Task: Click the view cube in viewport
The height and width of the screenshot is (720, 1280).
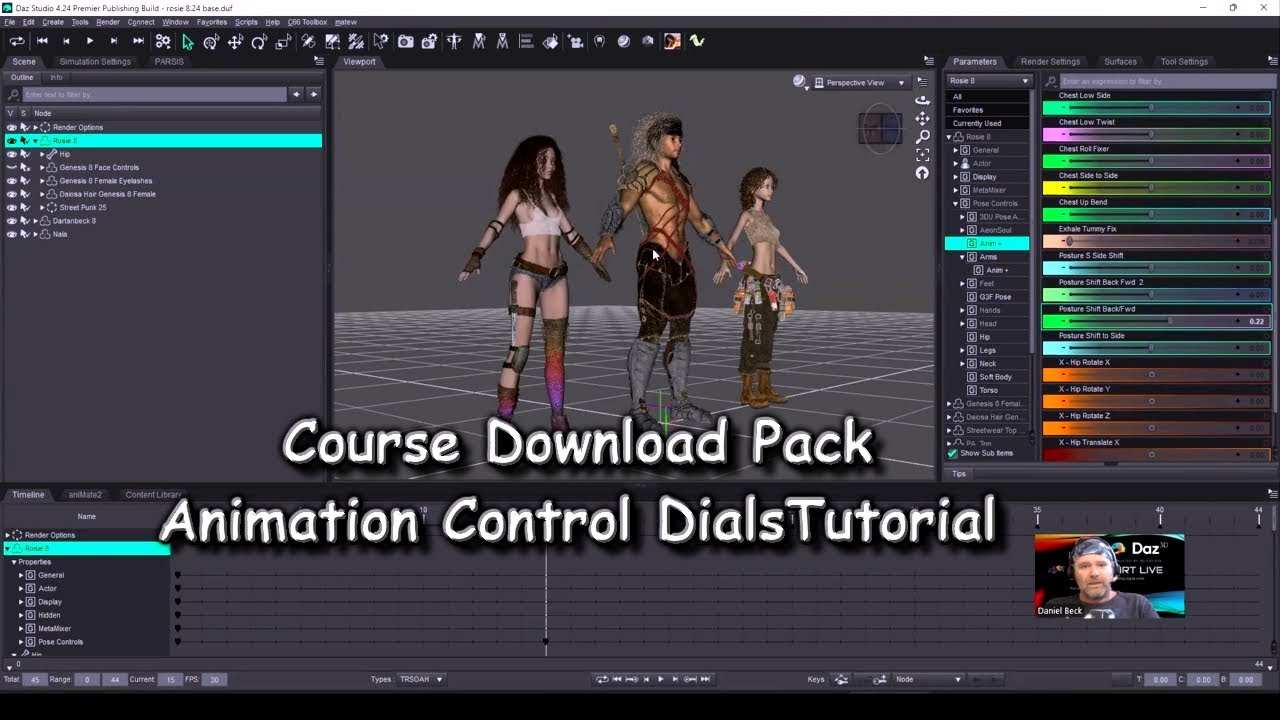Action: pos(879,128)
